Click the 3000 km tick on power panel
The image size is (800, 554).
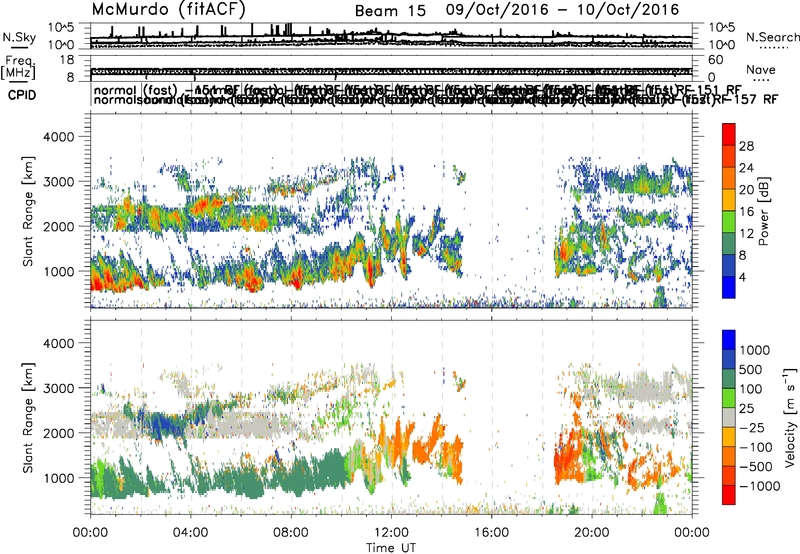61,182
